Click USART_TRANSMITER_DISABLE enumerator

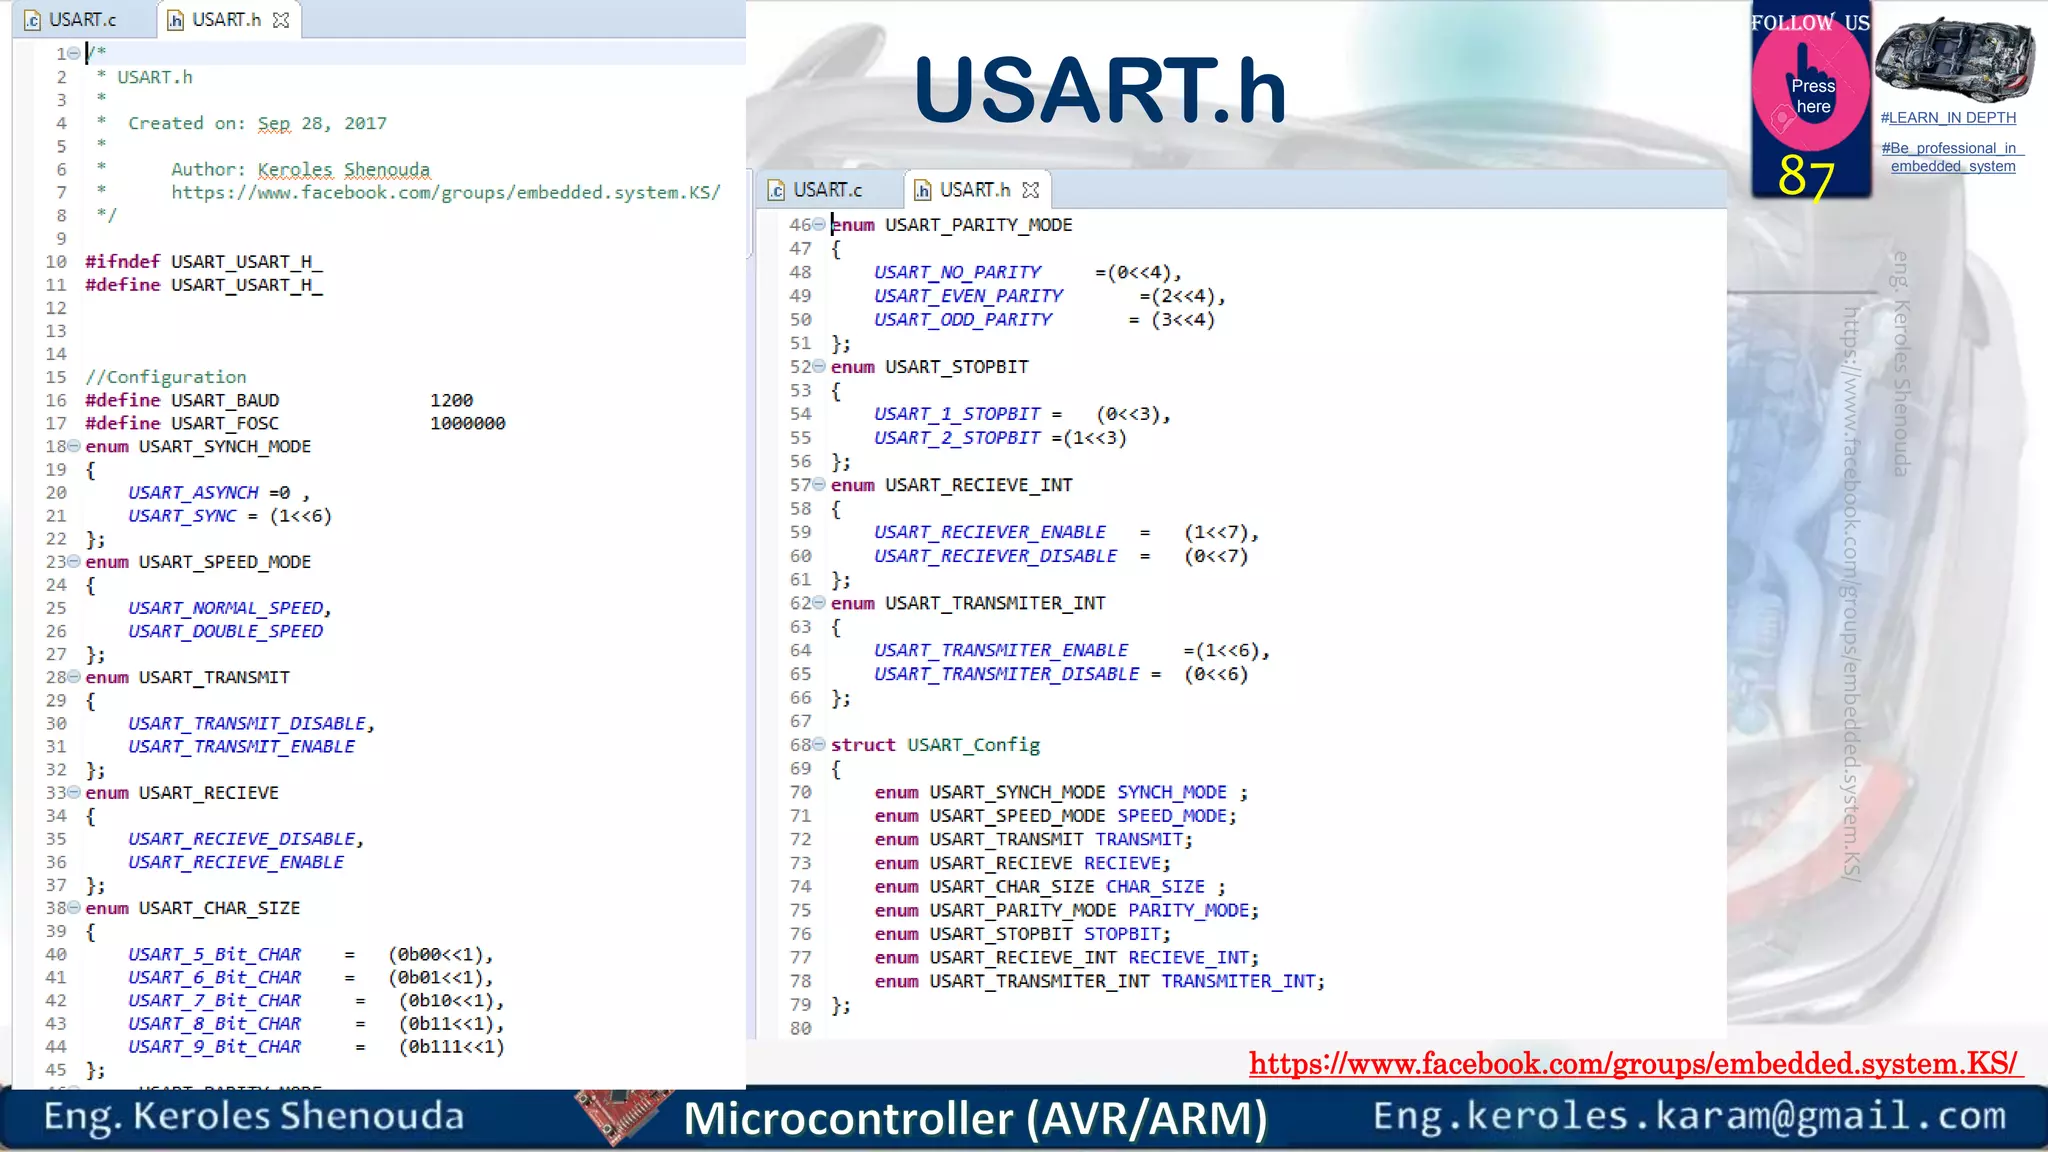1007,673
